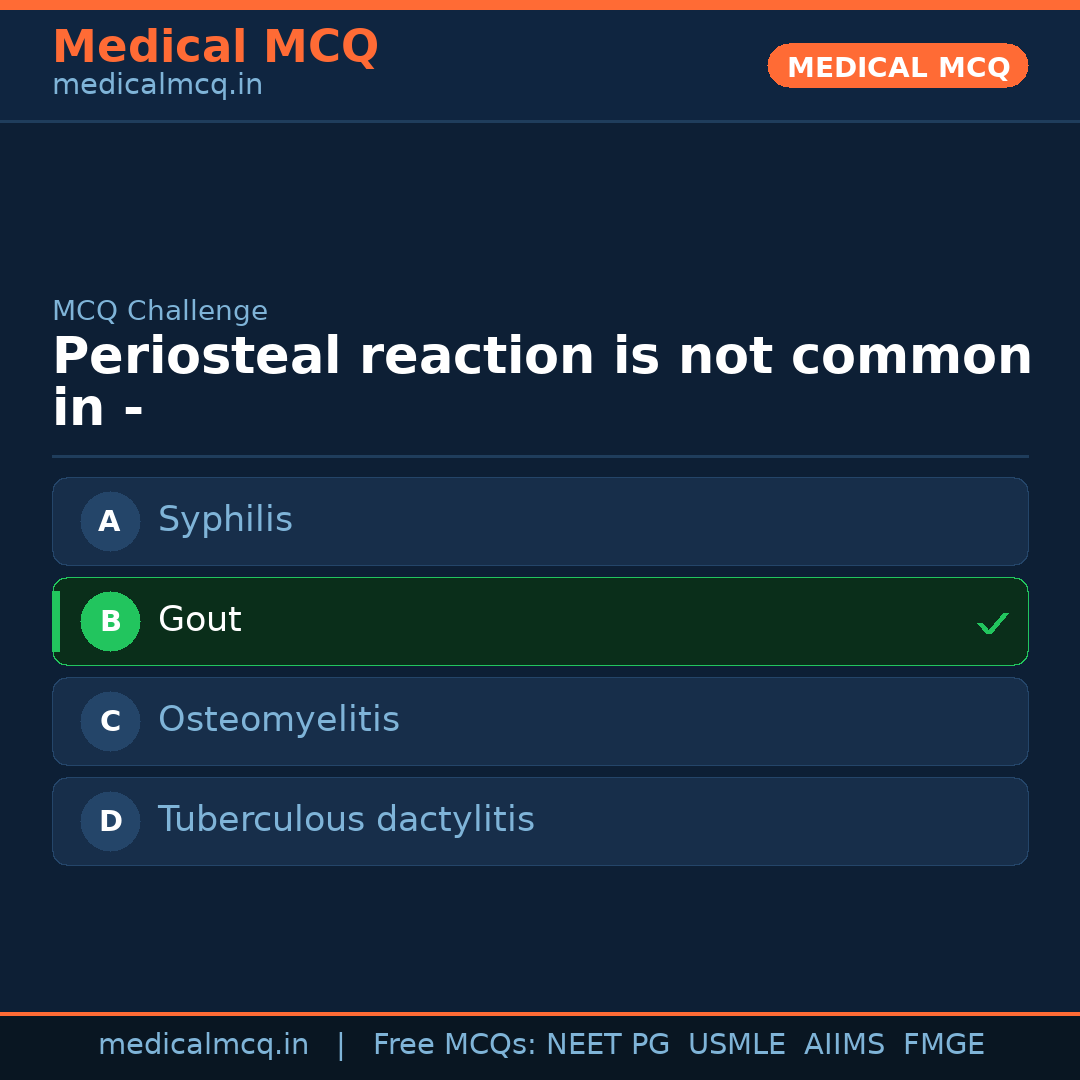Open the medicalmcq.in link in footer
Image resolution: width=1080 pixels, height=1080 pixels.
203,1045
